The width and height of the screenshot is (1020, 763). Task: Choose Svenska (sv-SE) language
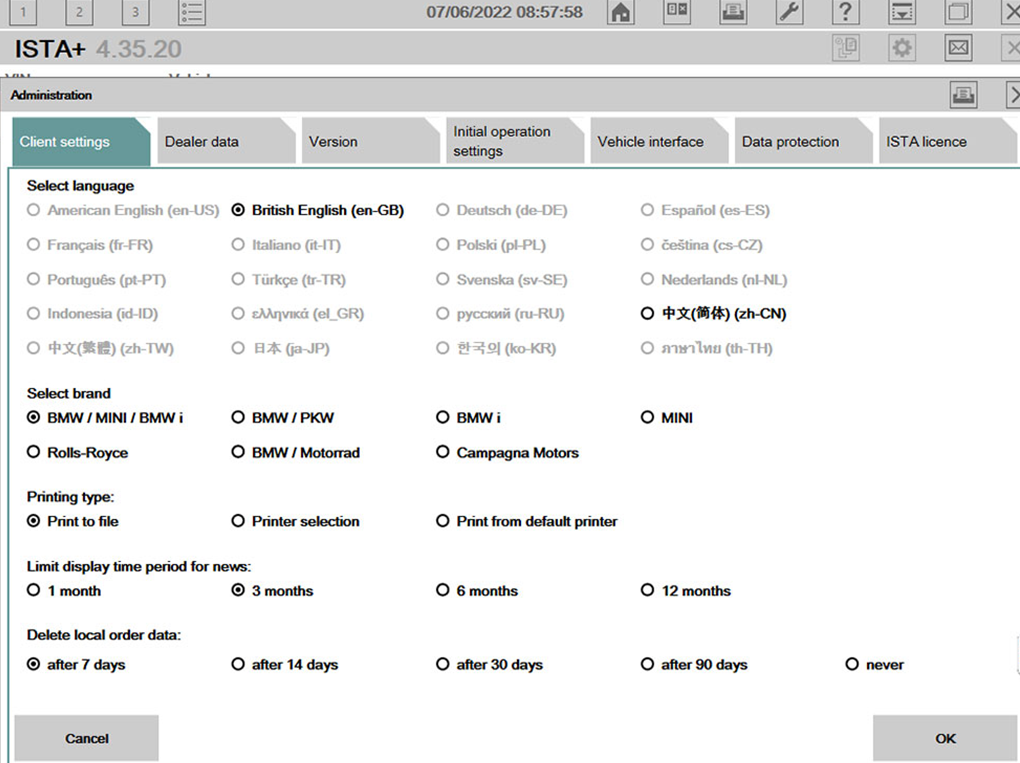point(502,280)
